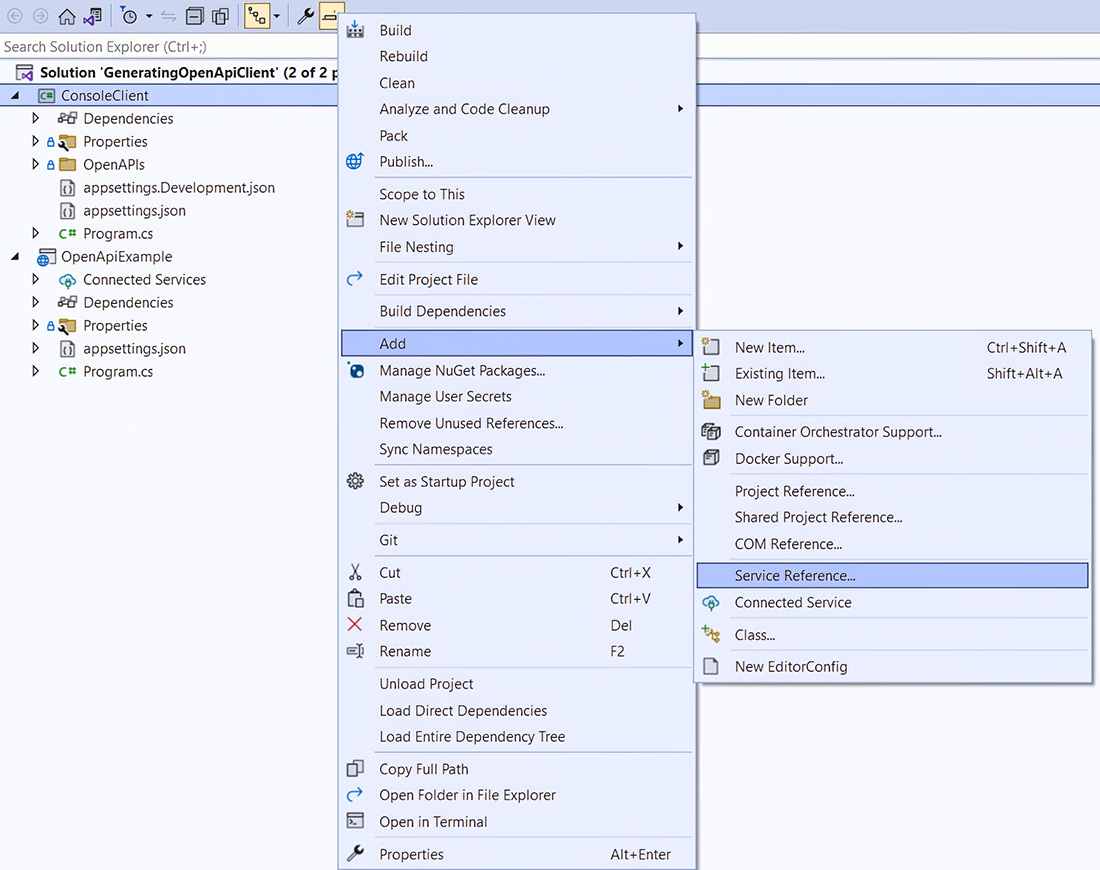
Task: Select Rebuild from the context menu
Action: point(516,56)
